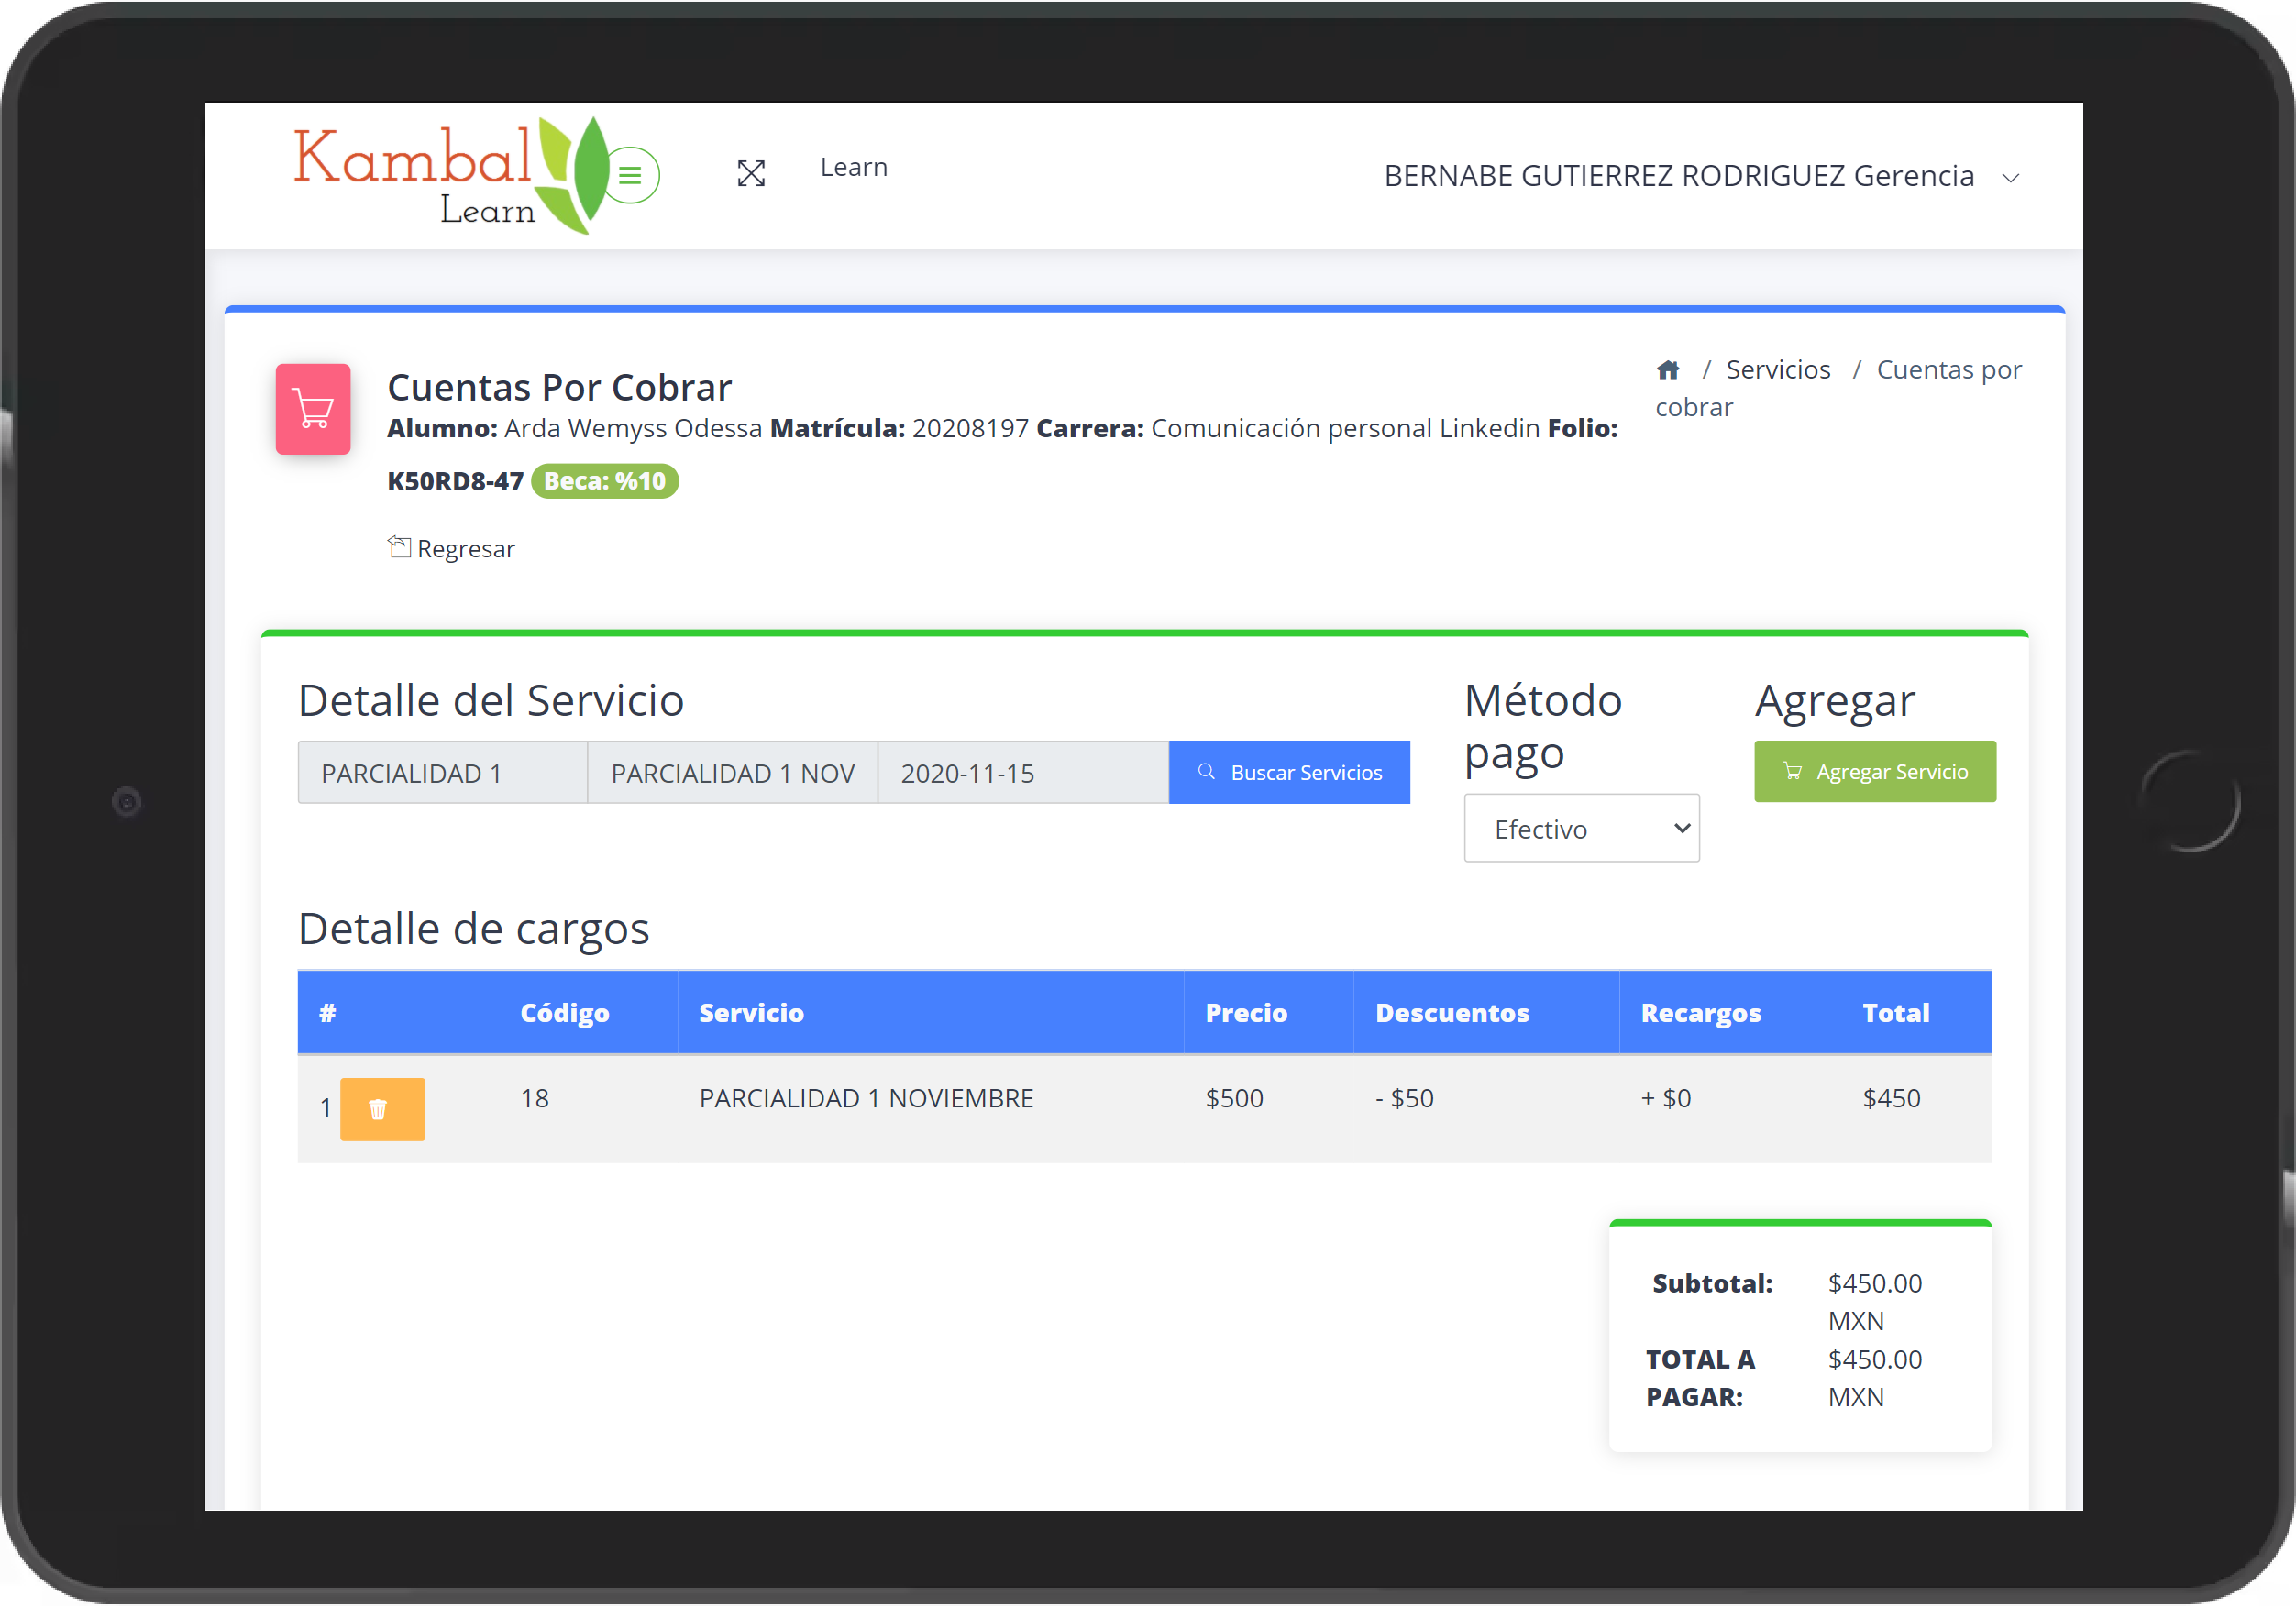Screen dimensions: 2296x1606
Task: Expand the BERNABE GUTIERREZ RODRIGUEZ dropdown
Action: [x=2017, y=176]
